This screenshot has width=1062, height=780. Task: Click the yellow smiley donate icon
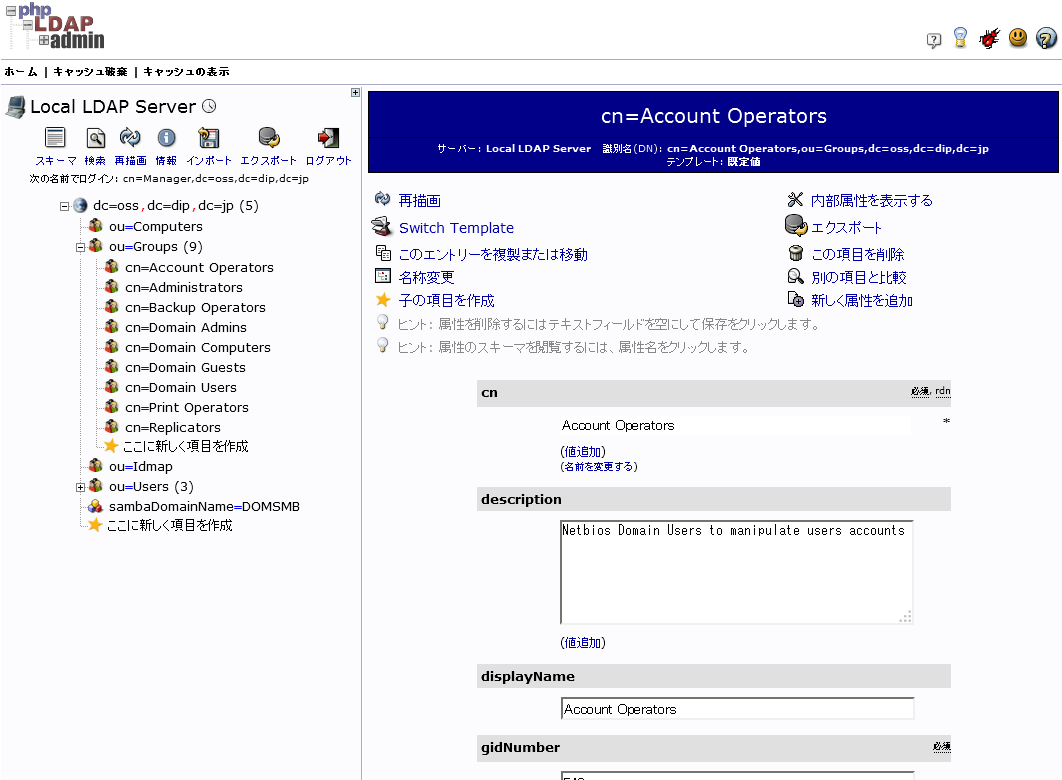[1017, 37]
